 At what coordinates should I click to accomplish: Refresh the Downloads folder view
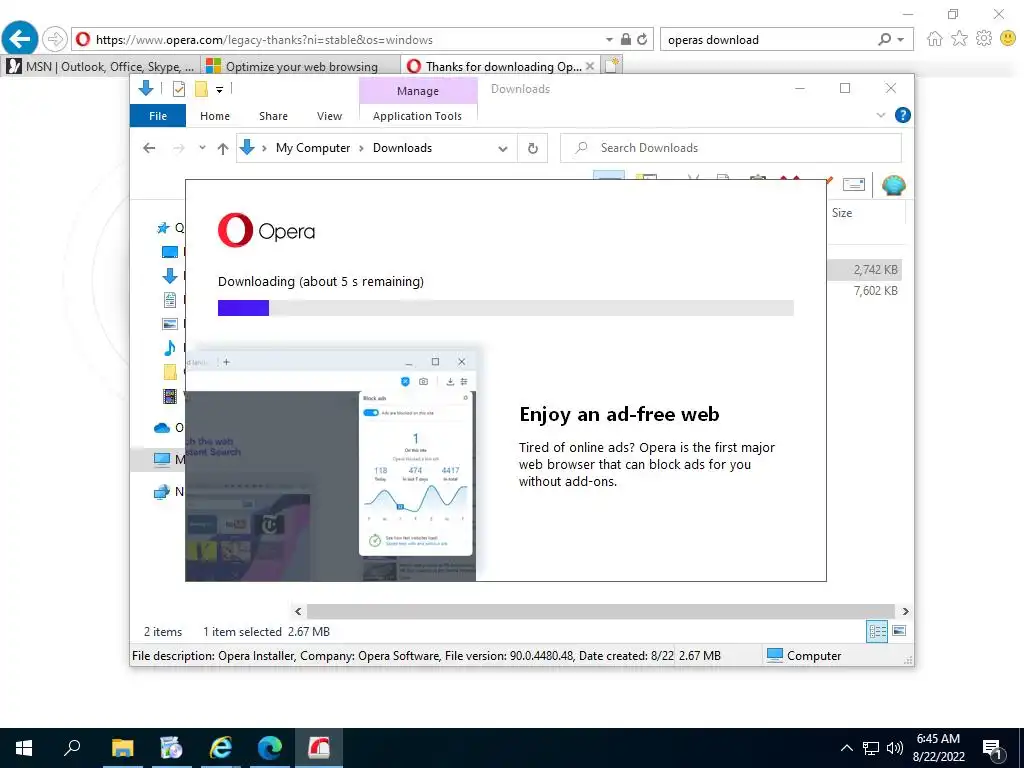[533, 148]
